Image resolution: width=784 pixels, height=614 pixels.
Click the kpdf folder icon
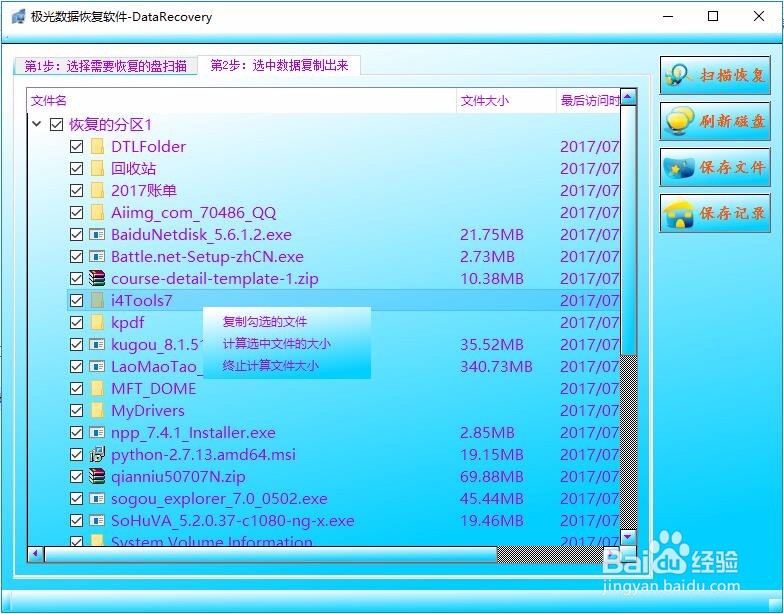[97, 322]
